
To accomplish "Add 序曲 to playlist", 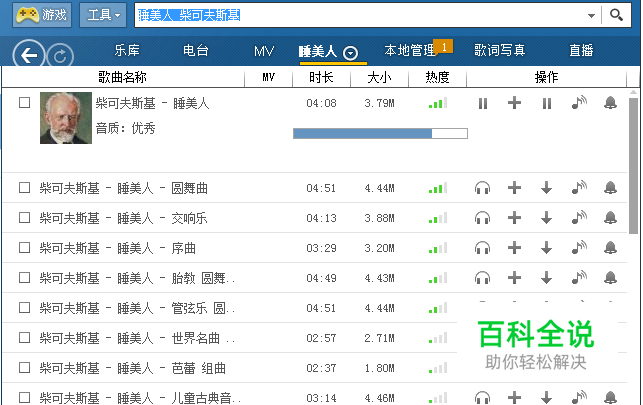I will coord(514,248).
